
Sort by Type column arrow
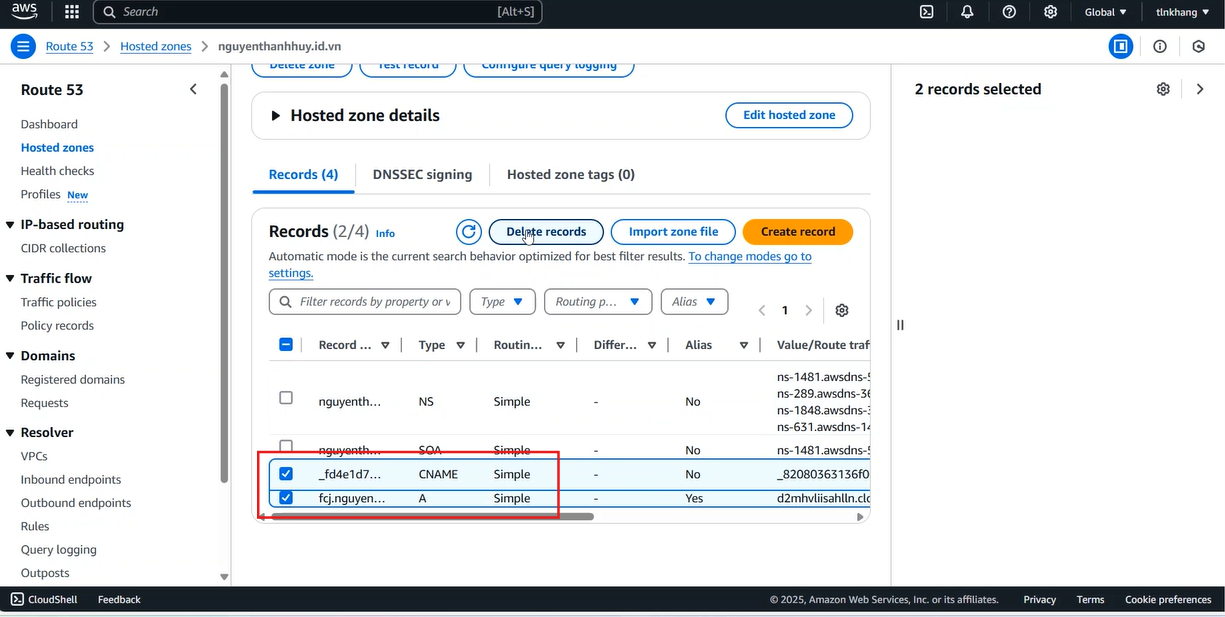point(460,345)
